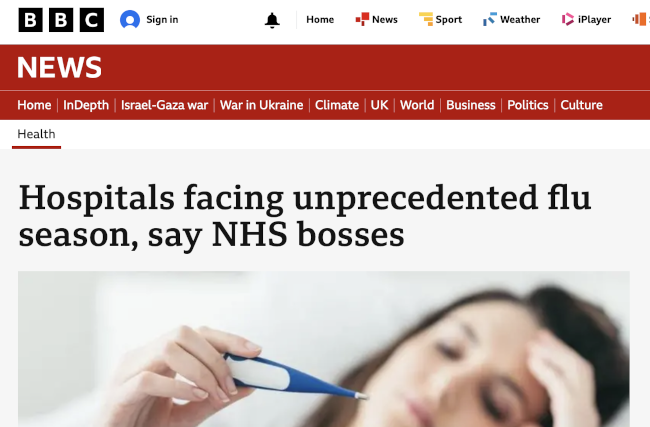Click the Weather icon
Screen dimensions: 650x427
pyautogui.click(x=489, y=20)
